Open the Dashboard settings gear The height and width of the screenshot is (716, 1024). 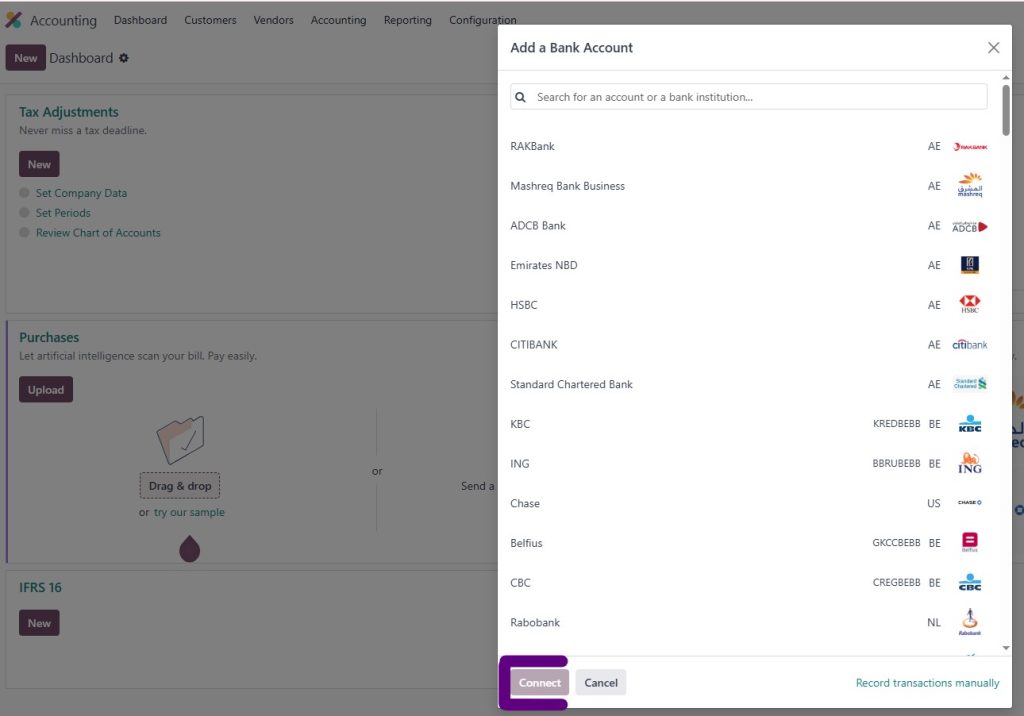click(123, 58)
